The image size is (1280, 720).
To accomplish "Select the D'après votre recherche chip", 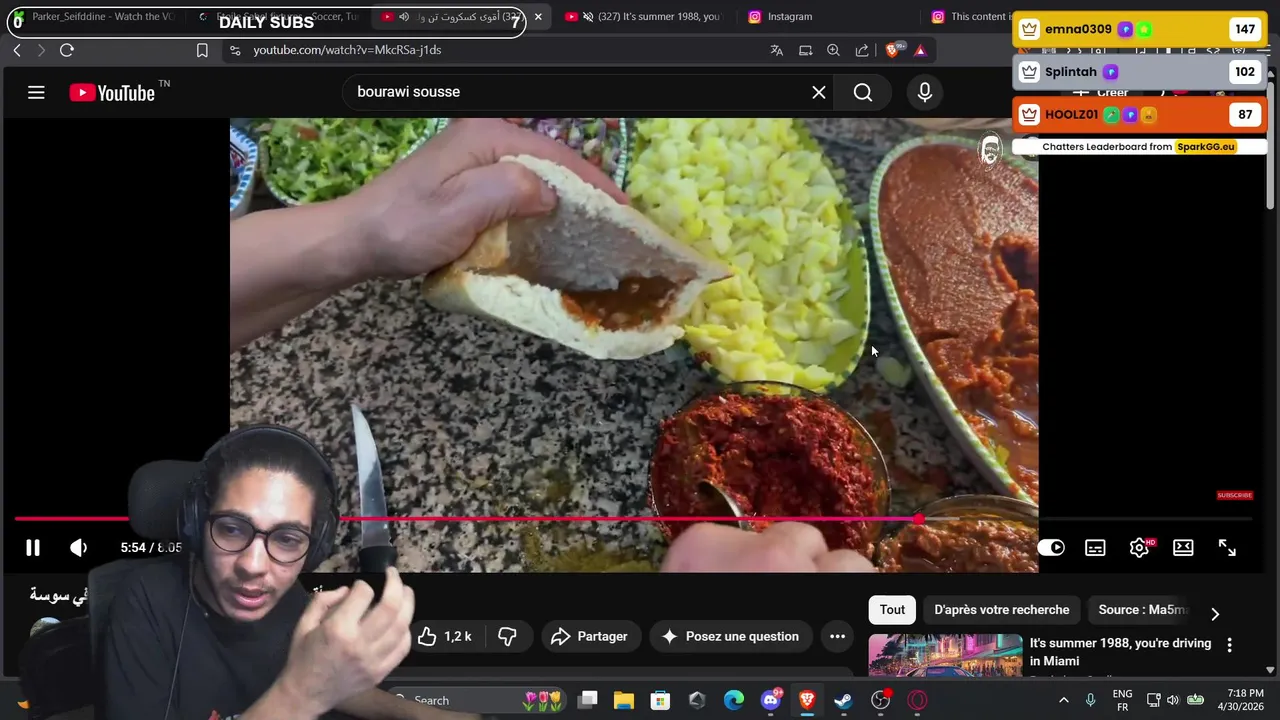I will coord(1001,609).
